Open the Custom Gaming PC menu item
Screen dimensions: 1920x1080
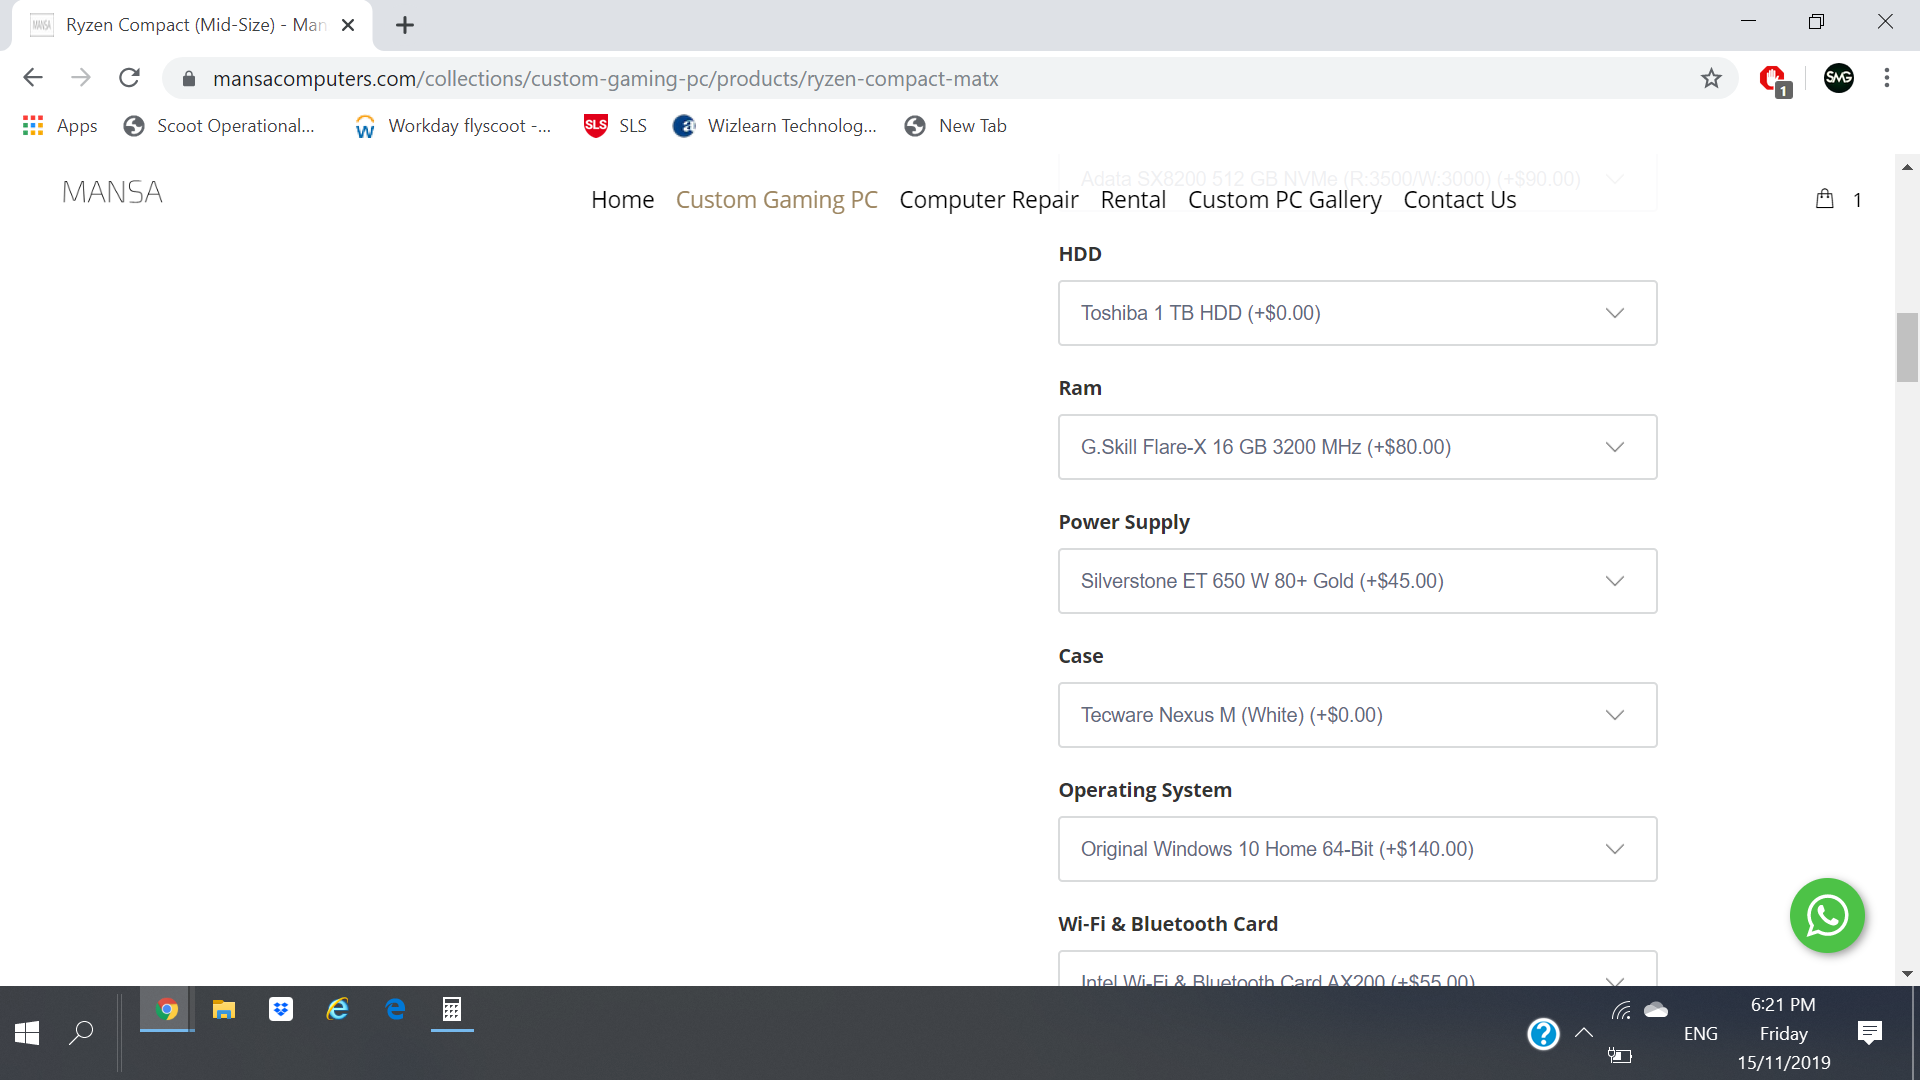tap(777, 200)
